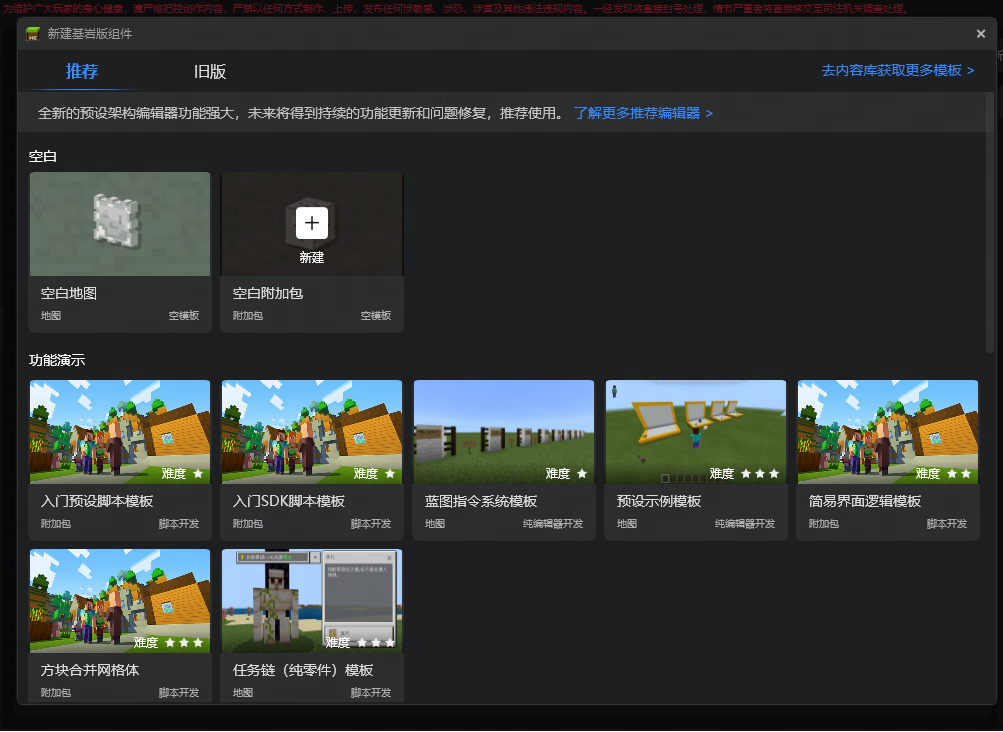Switch to the 推荐 tab
1003x732 pixels.
[x=82, y=71]
